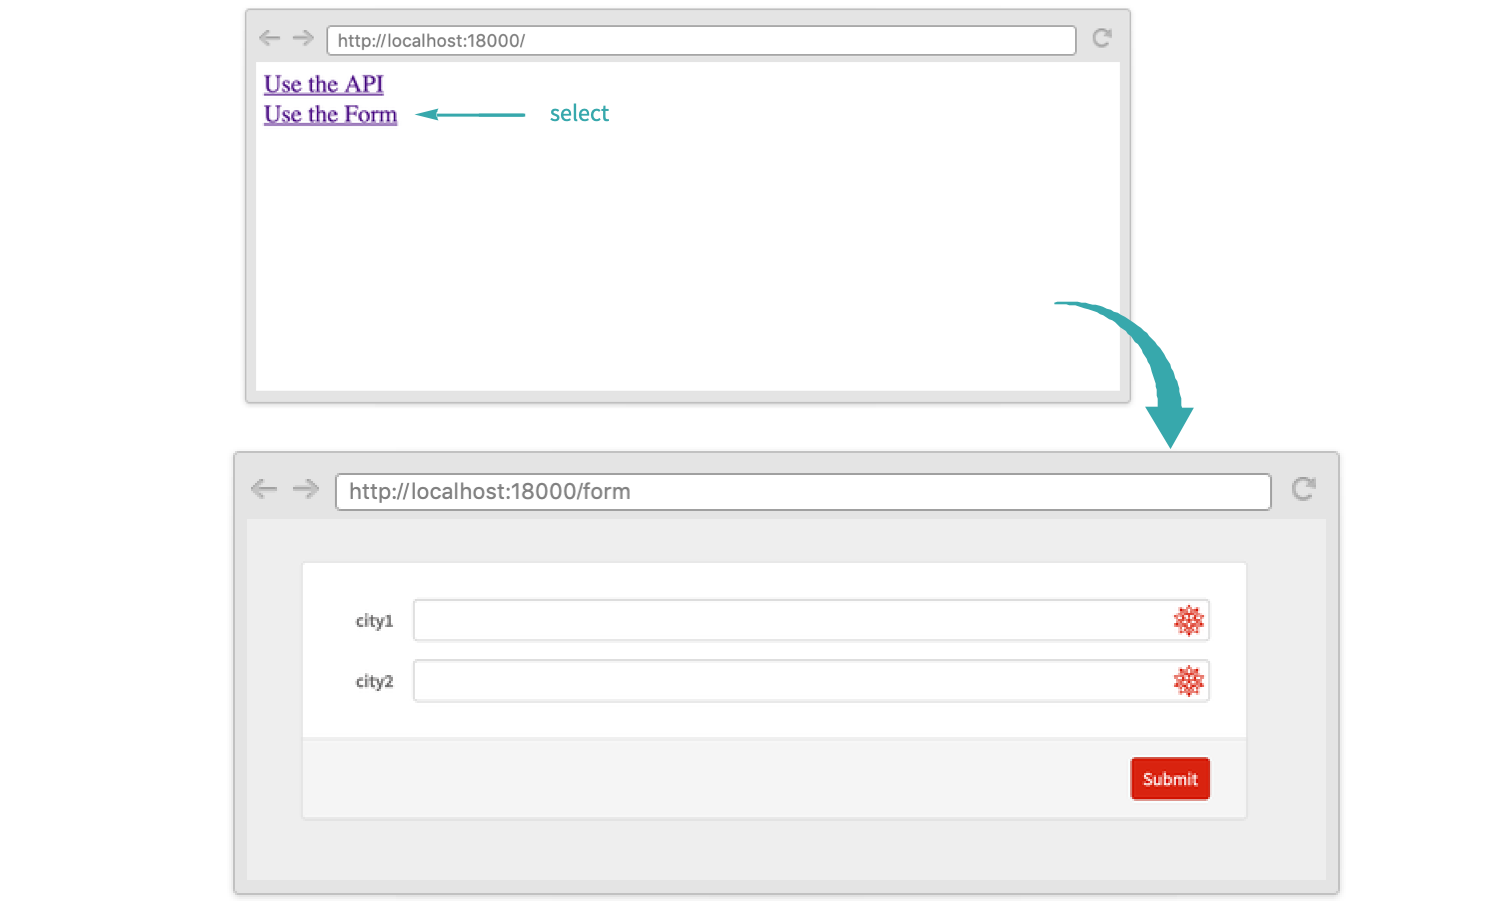Click the teal "select" annotation text
Screen dimensions: 1512x910
coord(579,114)
